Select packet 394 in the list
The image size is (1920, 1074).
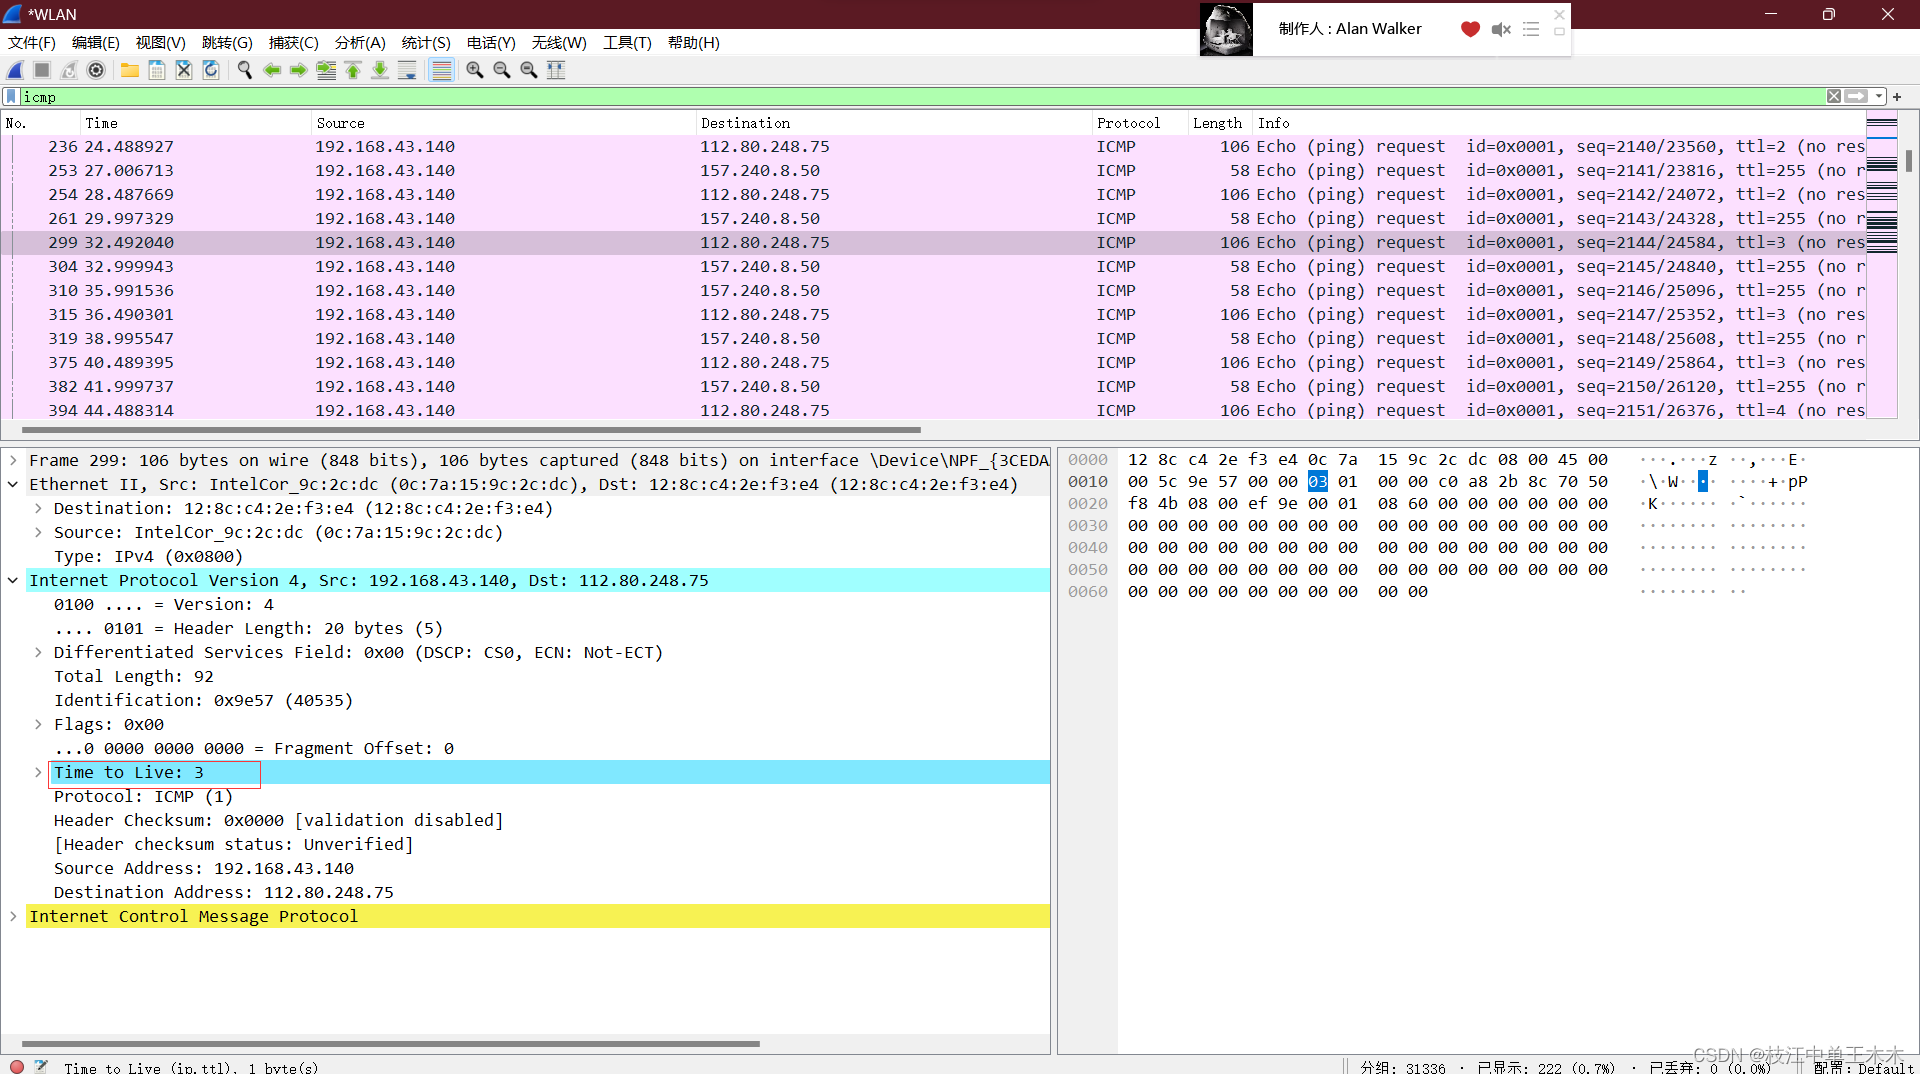[x=934, y=410]
